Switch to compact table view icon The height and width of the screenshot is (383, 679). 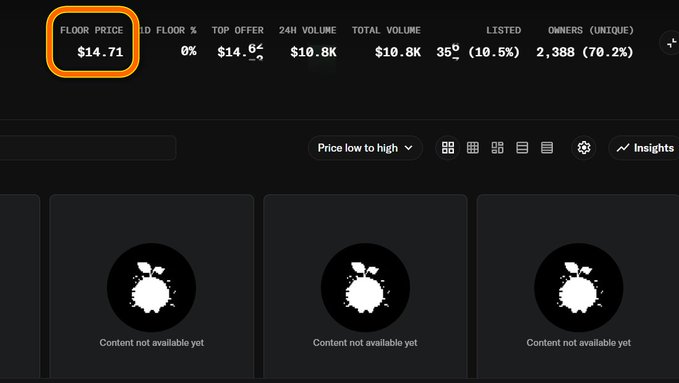pos(546,148)
